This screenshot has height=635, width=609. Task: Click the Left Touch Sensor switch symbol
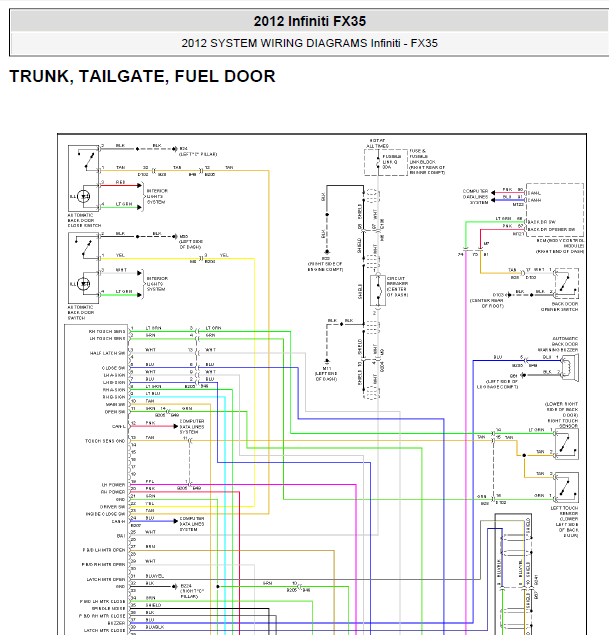566,488
